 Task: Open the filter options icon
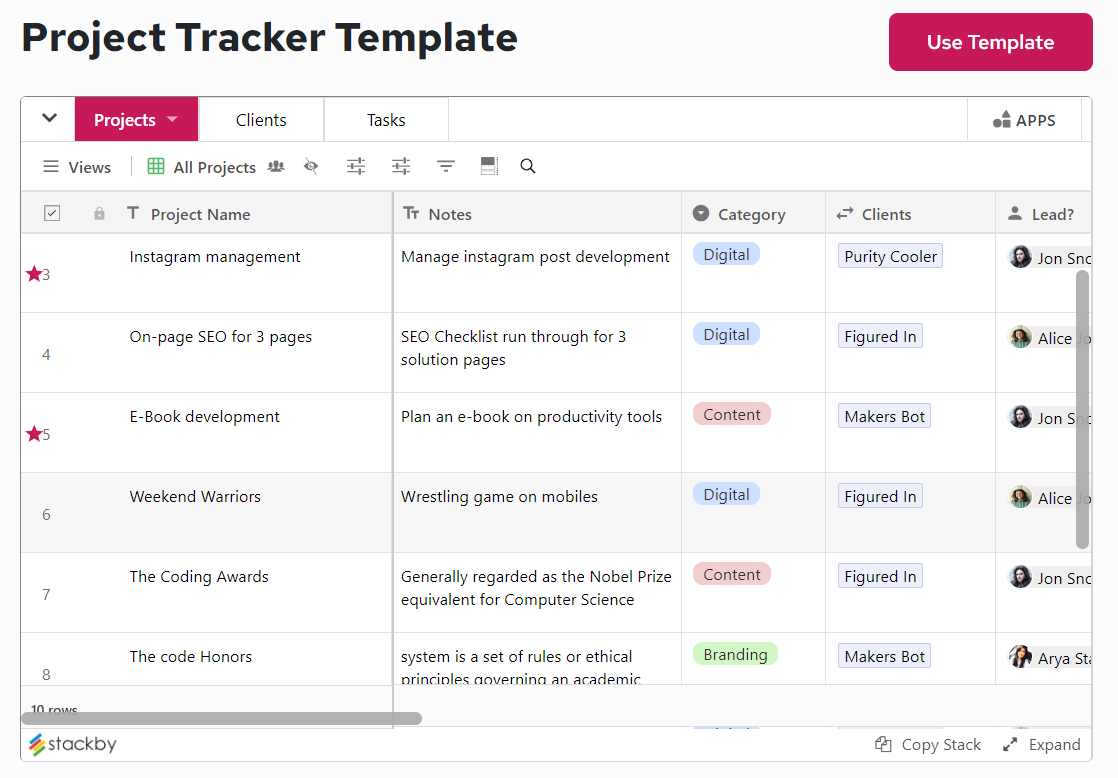(x=445, y=166)
